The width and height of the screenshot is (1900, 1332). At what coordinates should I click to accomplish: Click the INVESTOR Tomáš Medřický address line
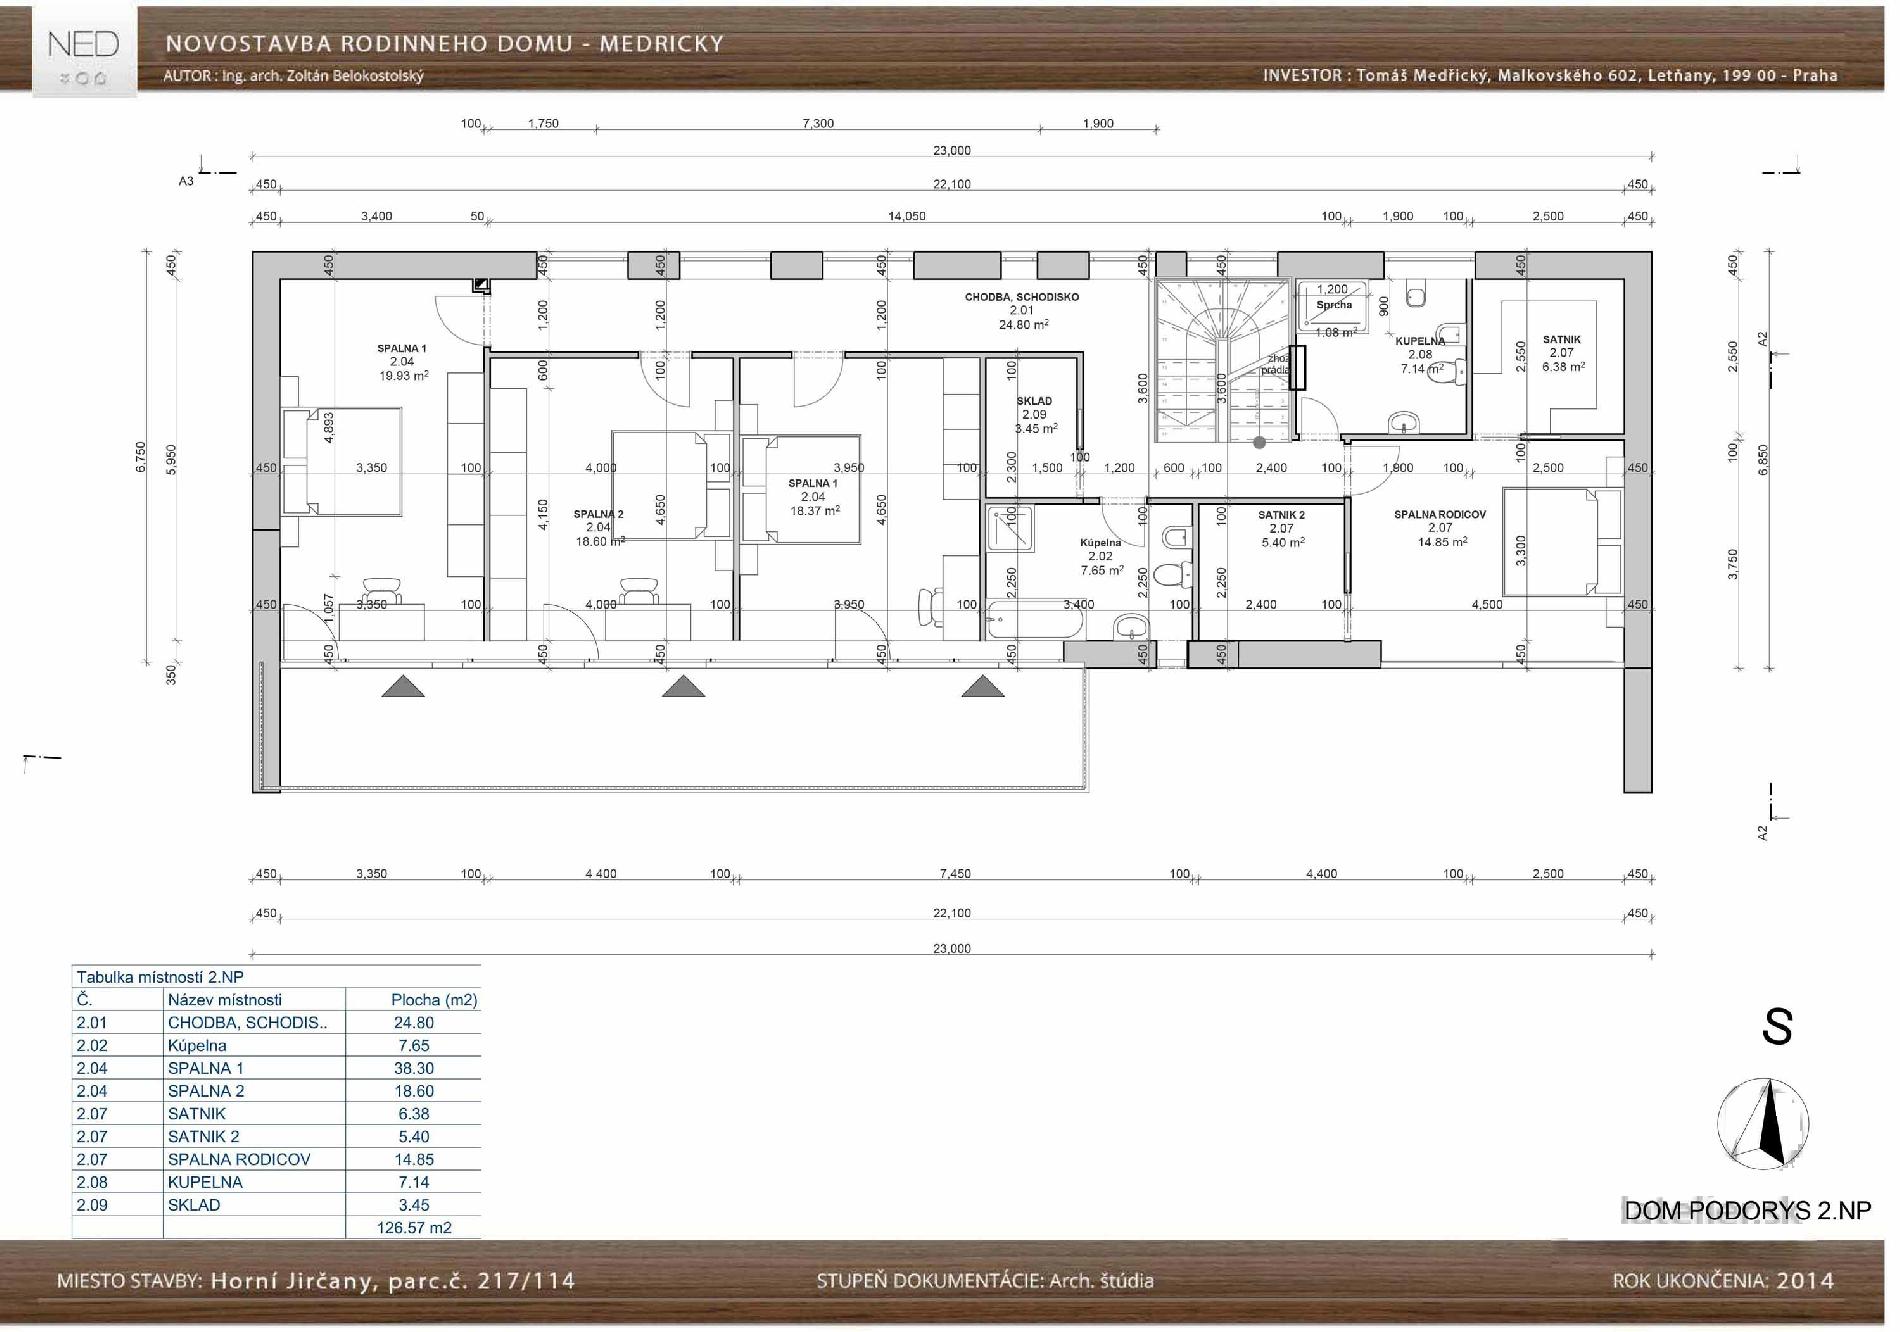click(1550, 75)
